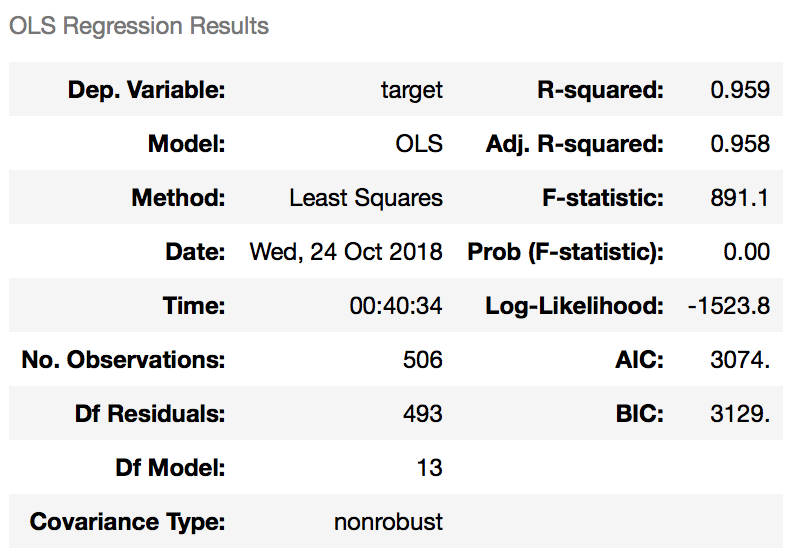Click the Prob (F-statistic) label
The image size is (798, 560).
click(565, 252)
